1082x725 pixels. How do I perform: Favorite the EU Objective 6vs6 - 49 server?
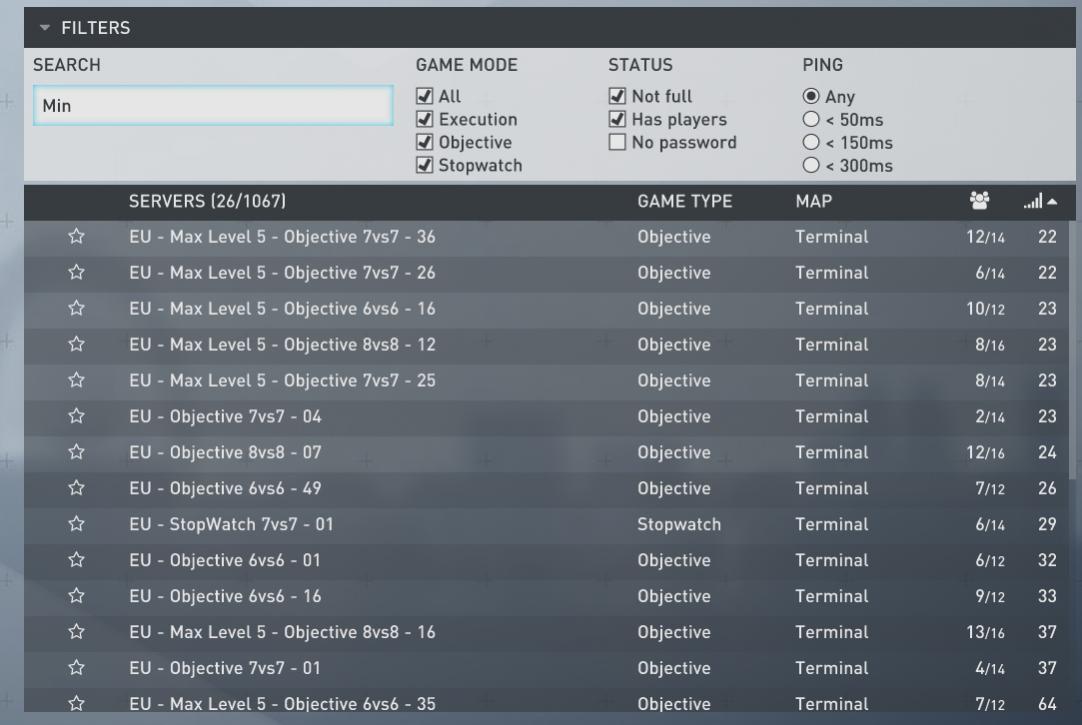click(74, 489)
